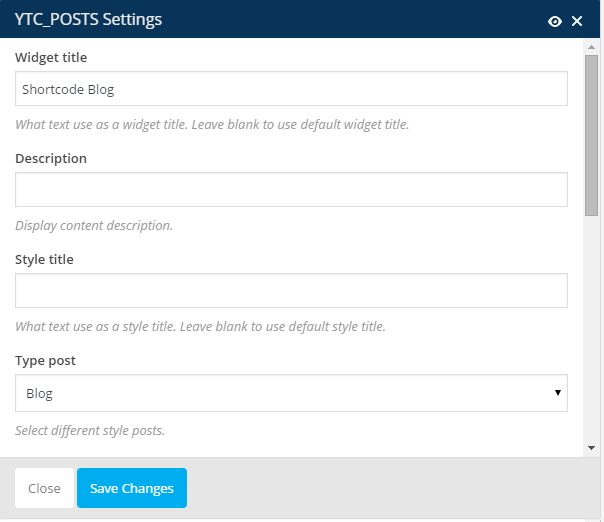
Task: Click the Close button in footer
Action: pyautogui.click(x=44, y=488)
